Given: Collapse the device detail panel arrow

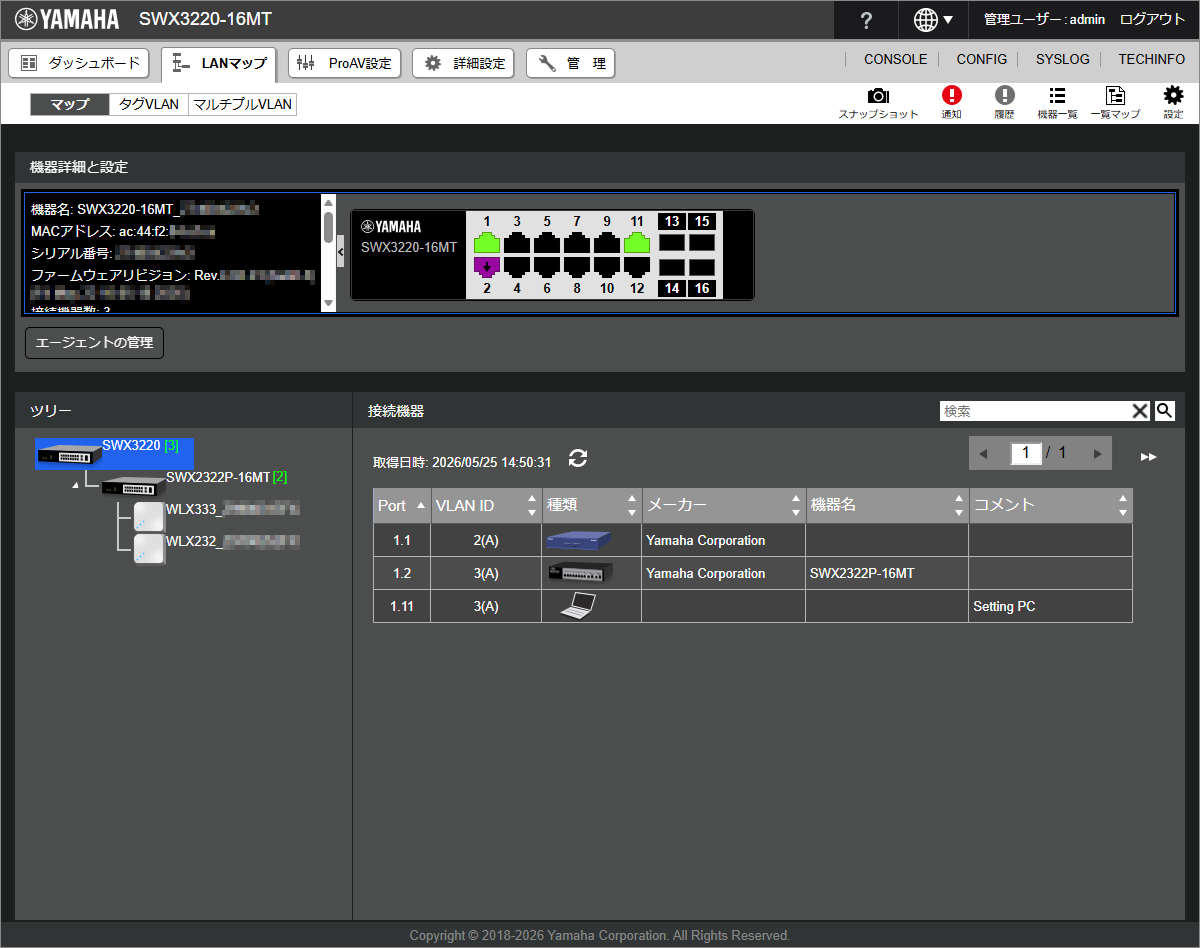Looking at the screenshot, I should point(340,252).
